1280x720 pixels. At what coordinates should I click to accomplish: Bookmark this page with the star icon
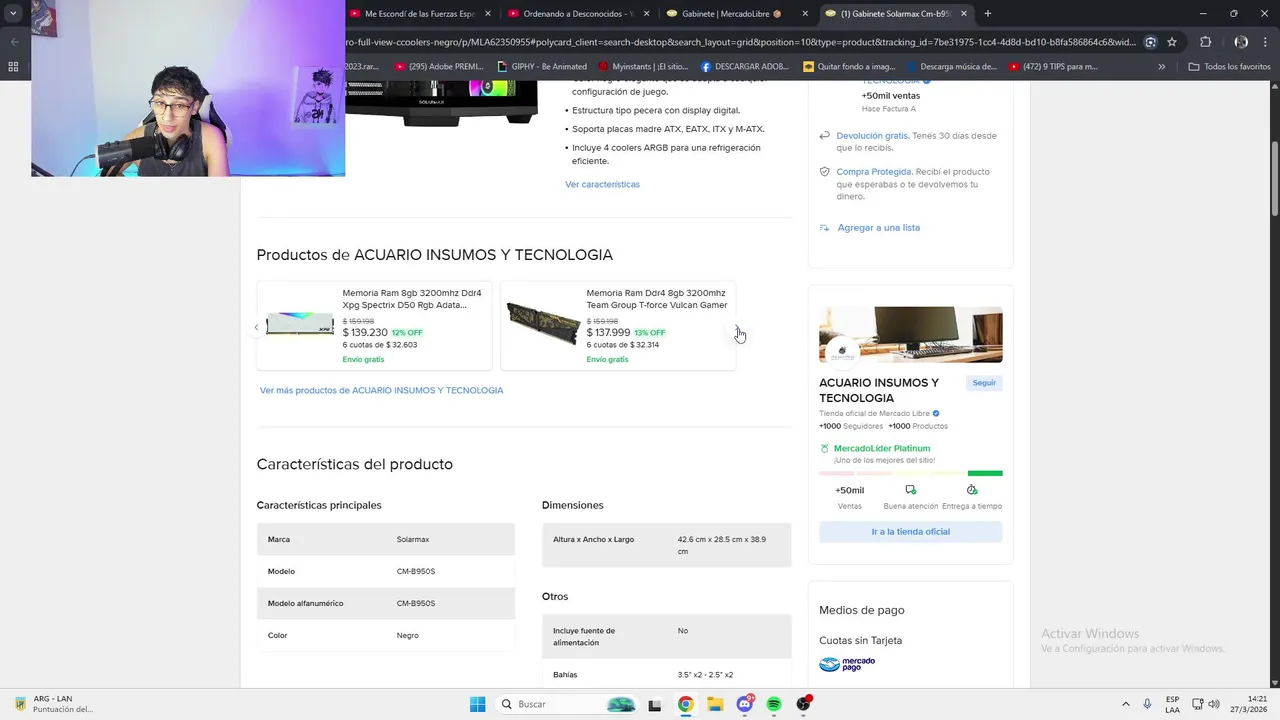tap(1172, 42)
